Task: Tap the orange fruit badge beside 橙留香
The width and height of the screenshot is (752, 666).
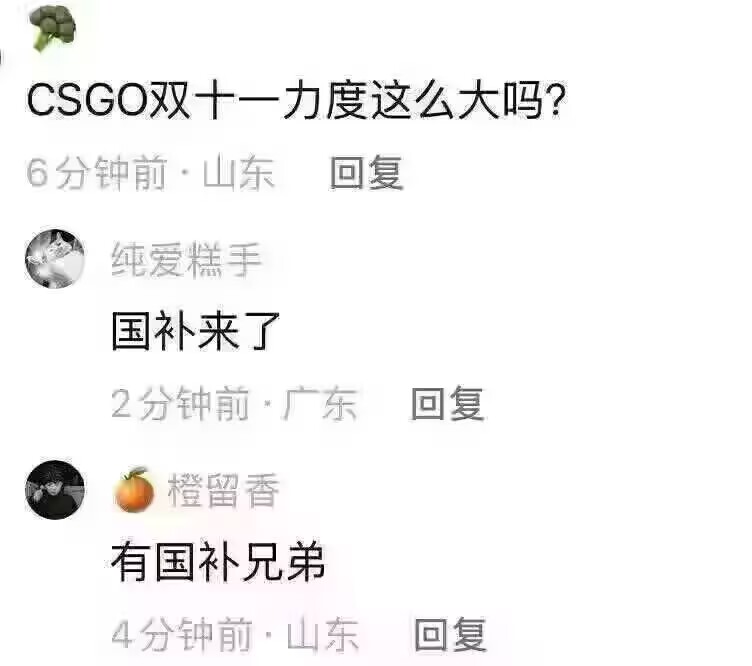Action: (x=134, y=490)
